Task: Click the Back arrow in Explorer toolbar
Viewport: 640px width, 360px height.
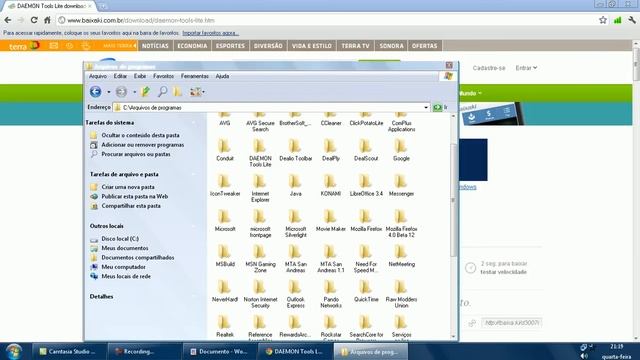Action: tap(96, 92)
